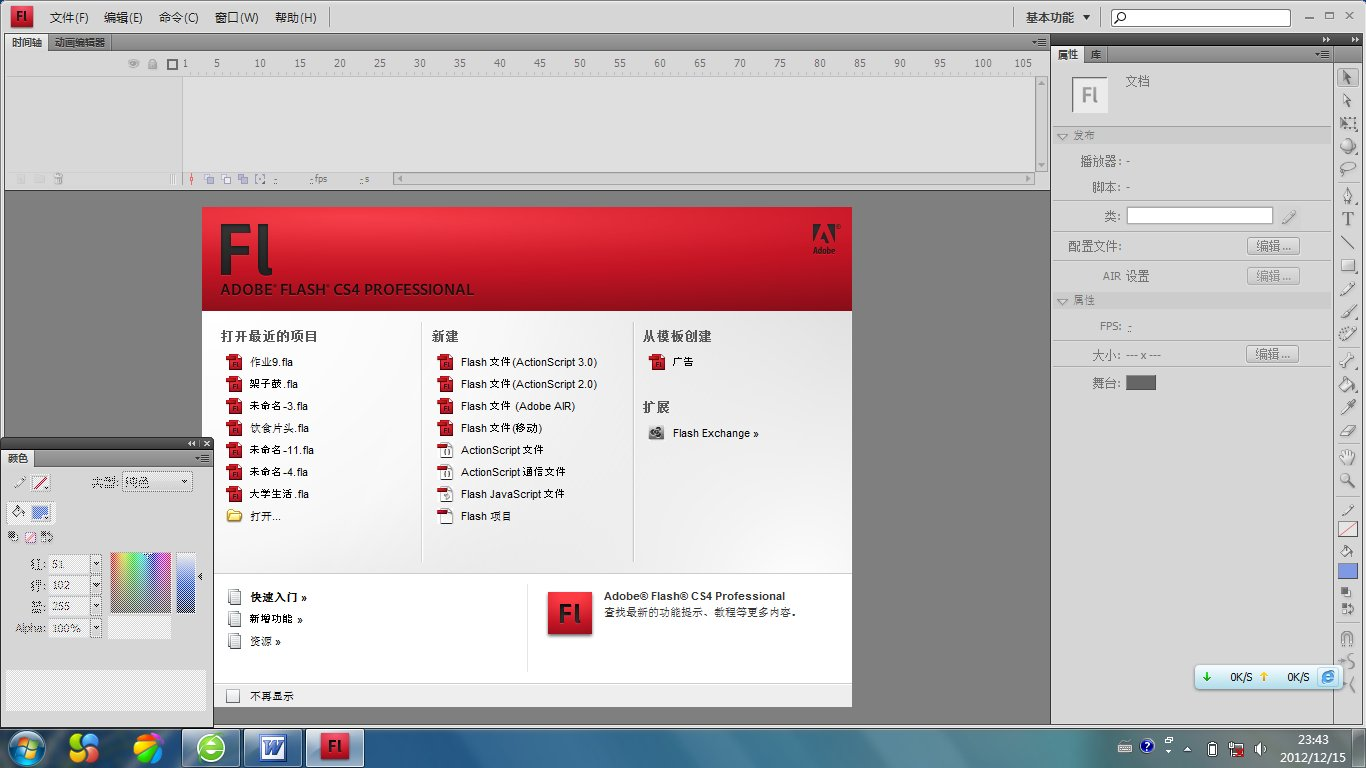
Task: Toggle all layers visibility eye icon
Action: [134, 64]
